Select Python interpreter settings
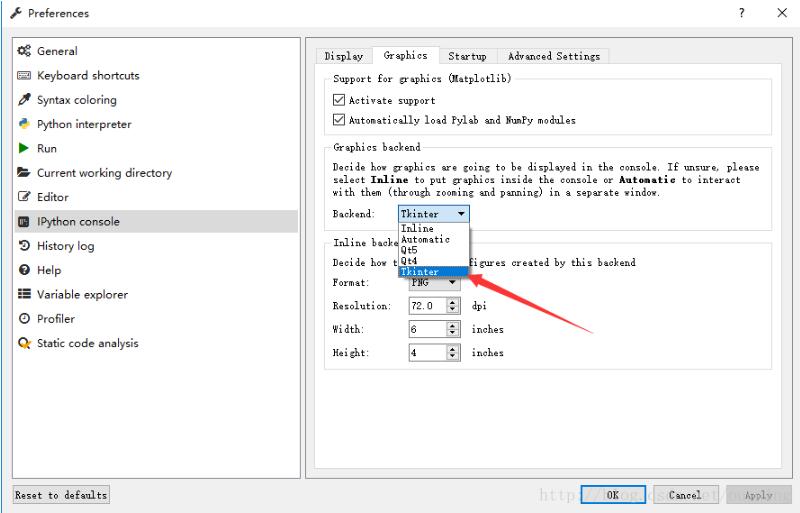 (155, 124)
